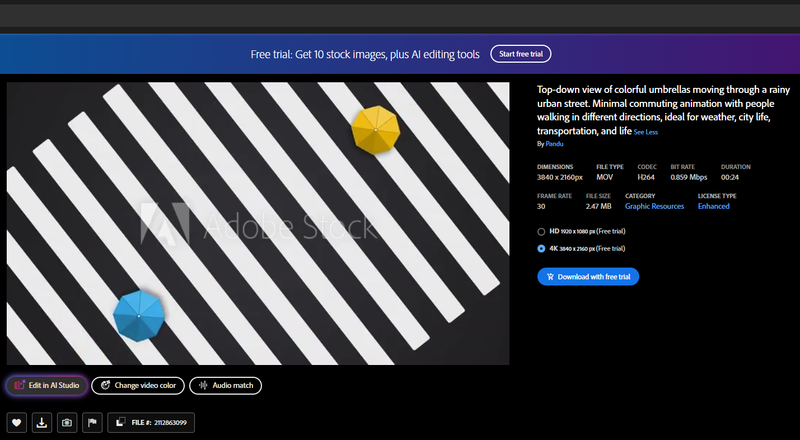Start the free trial from banner
This screenshot has height=440, width=800.
tap(521, 54)
